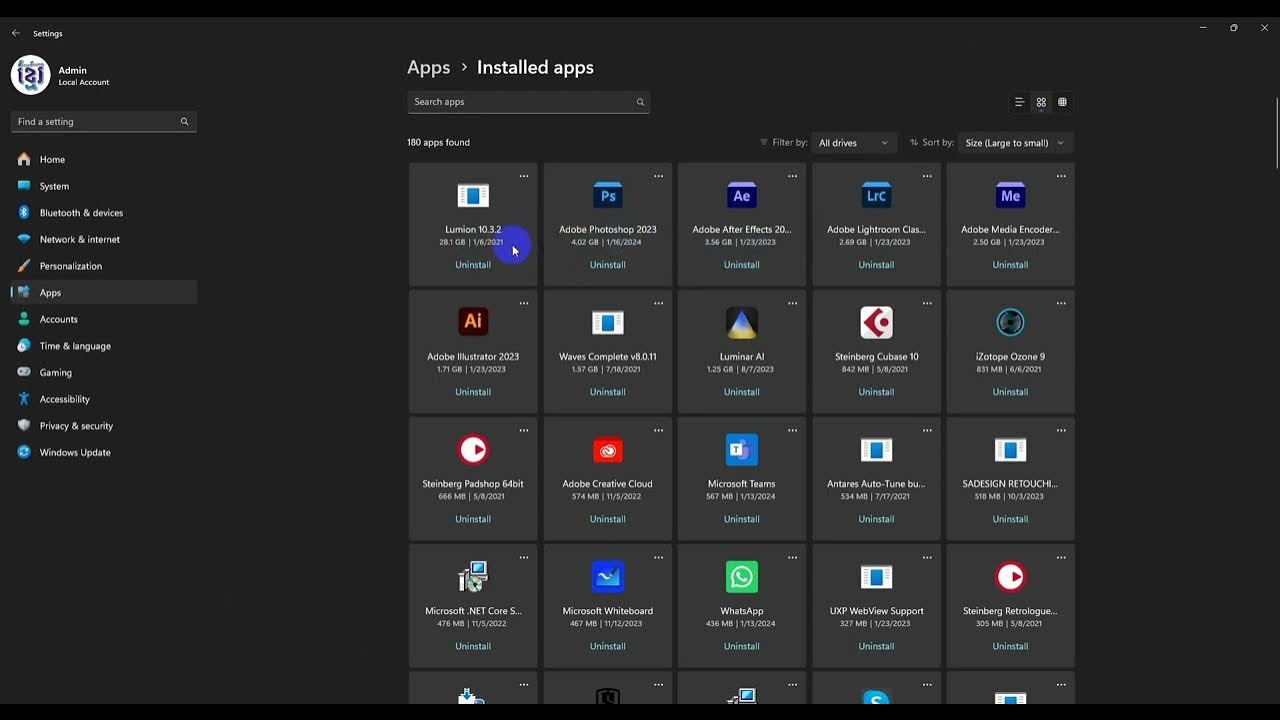Click the Admin account profile picture

(30, 76)
